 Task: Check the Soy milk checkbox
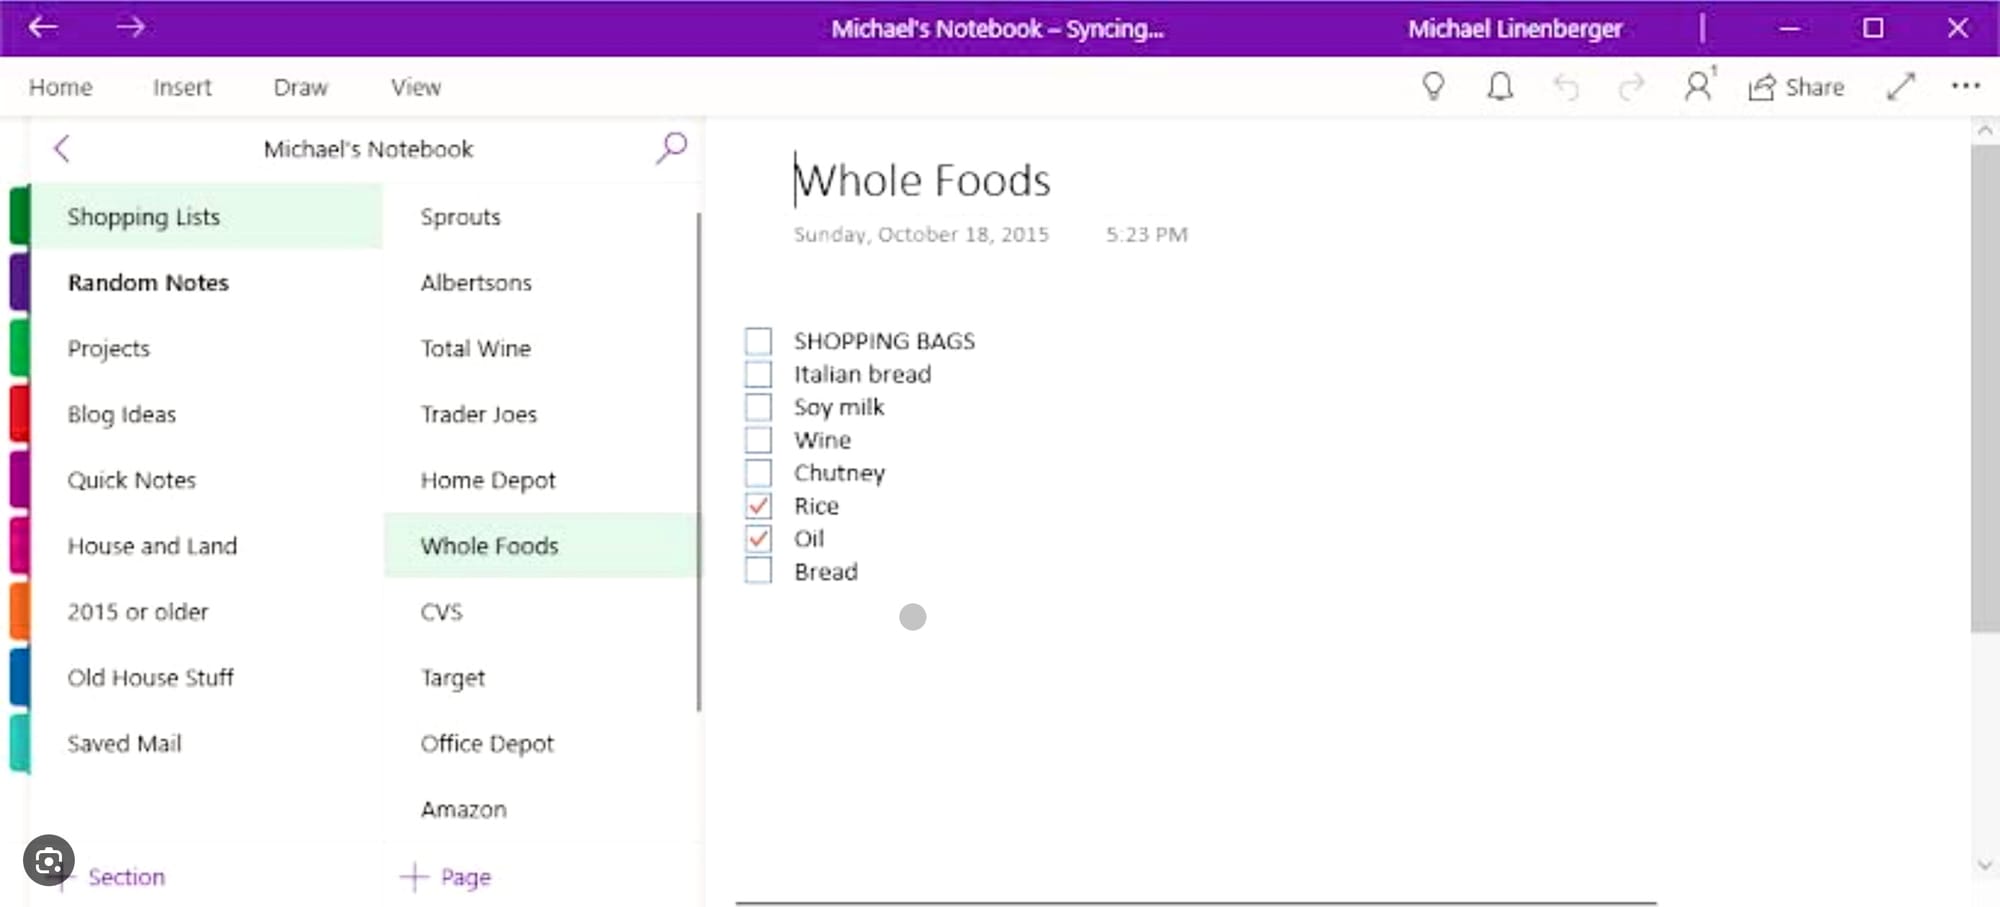[x=758, y=407]
